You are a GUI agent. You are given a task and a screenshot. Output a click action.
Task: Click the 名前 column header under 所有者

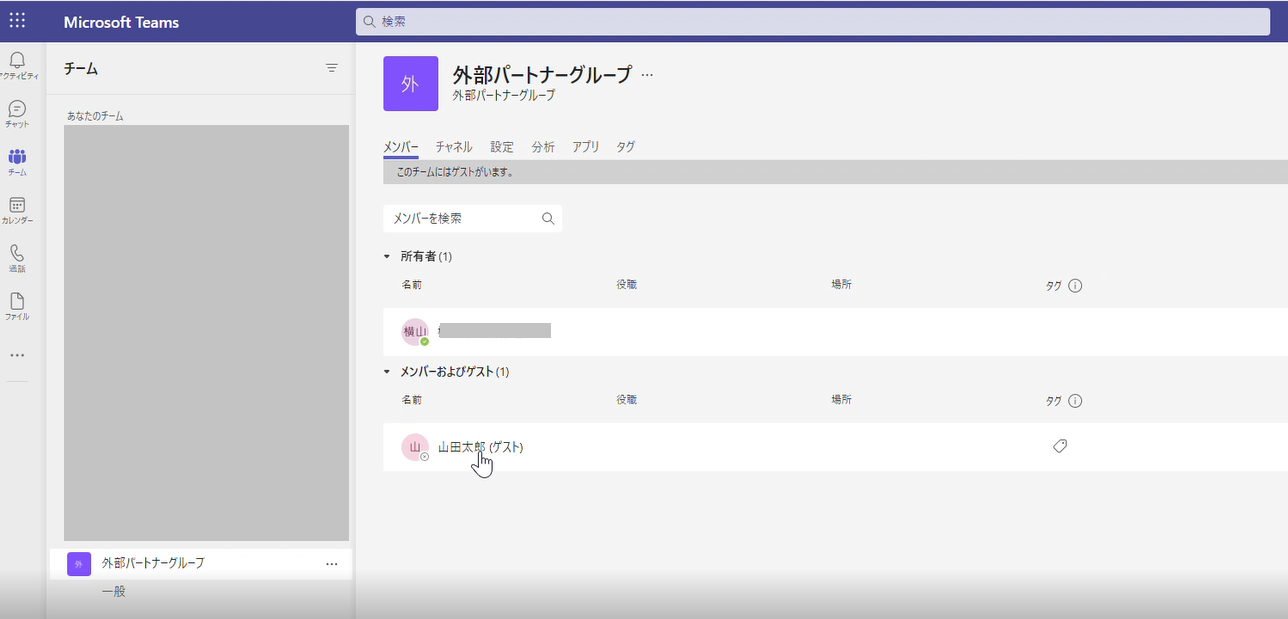[x=412, y=285]
